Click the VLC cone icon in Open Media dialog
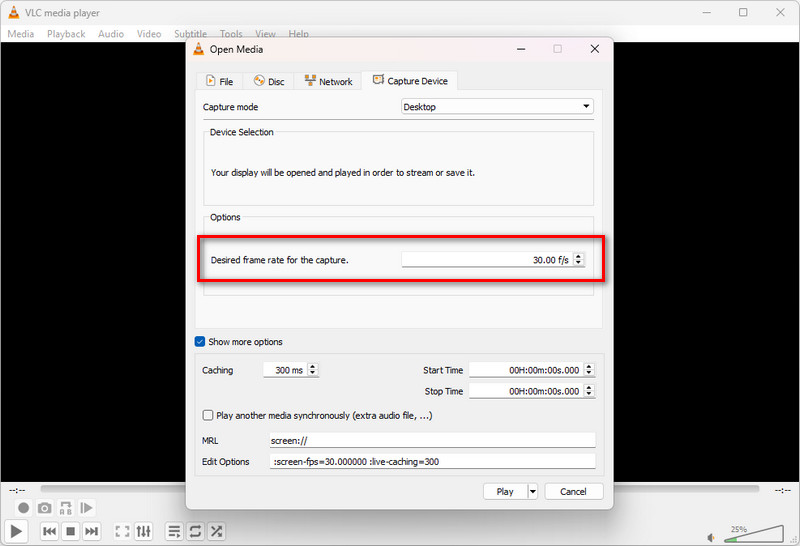Image resolution: width=800 pixels, height=546 pixels. coord(198,49)
